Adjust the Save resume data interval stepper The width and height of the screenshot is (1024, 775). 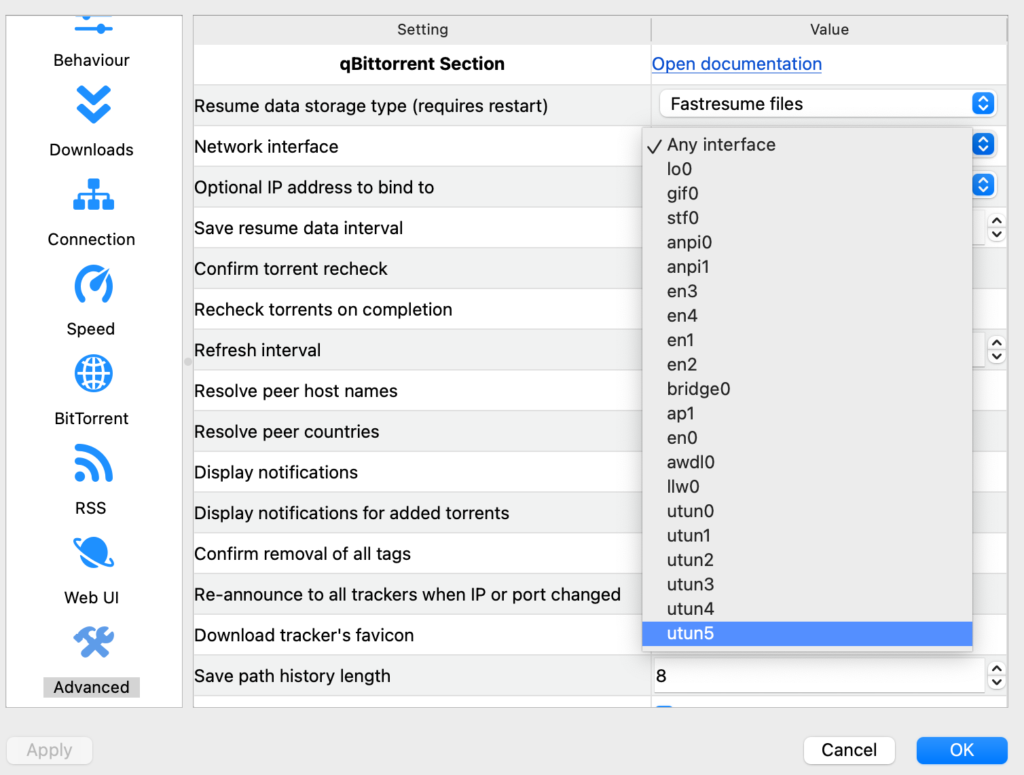tap(997, 227)
